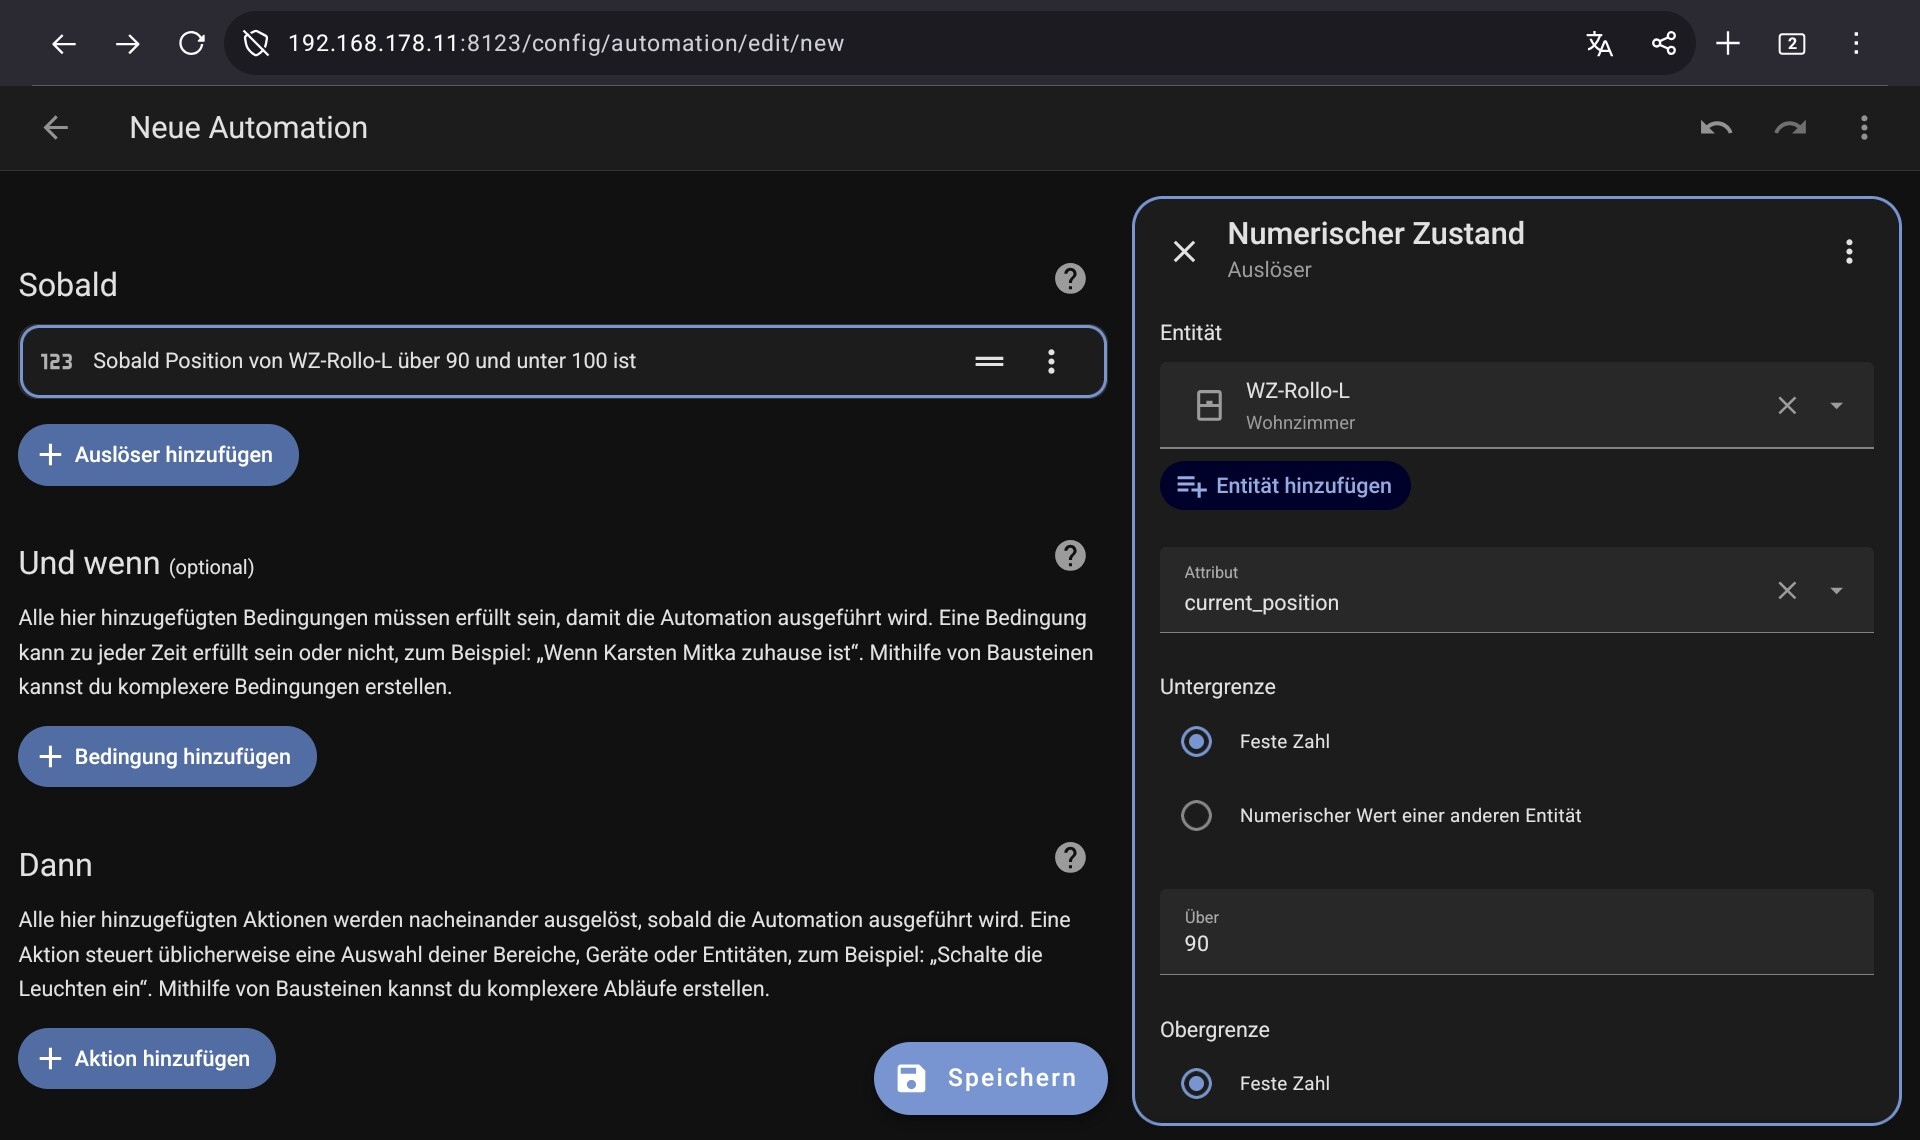Viewport: 1920px width, 1140px height.
Task: Click the undo arrow in the header
Action: 1716,128
